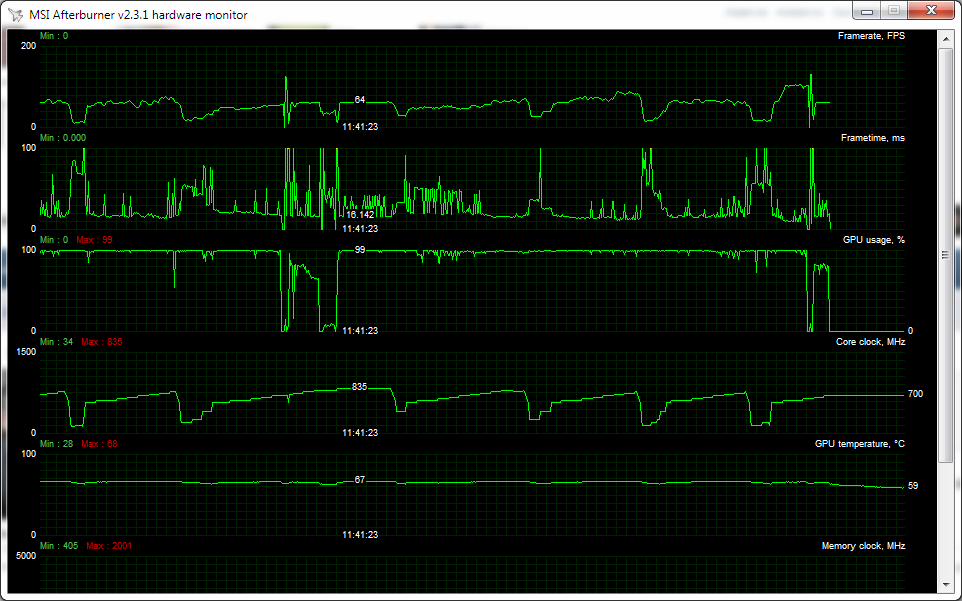Select the "Memory clock, MHz" graph label

point(863,546)
